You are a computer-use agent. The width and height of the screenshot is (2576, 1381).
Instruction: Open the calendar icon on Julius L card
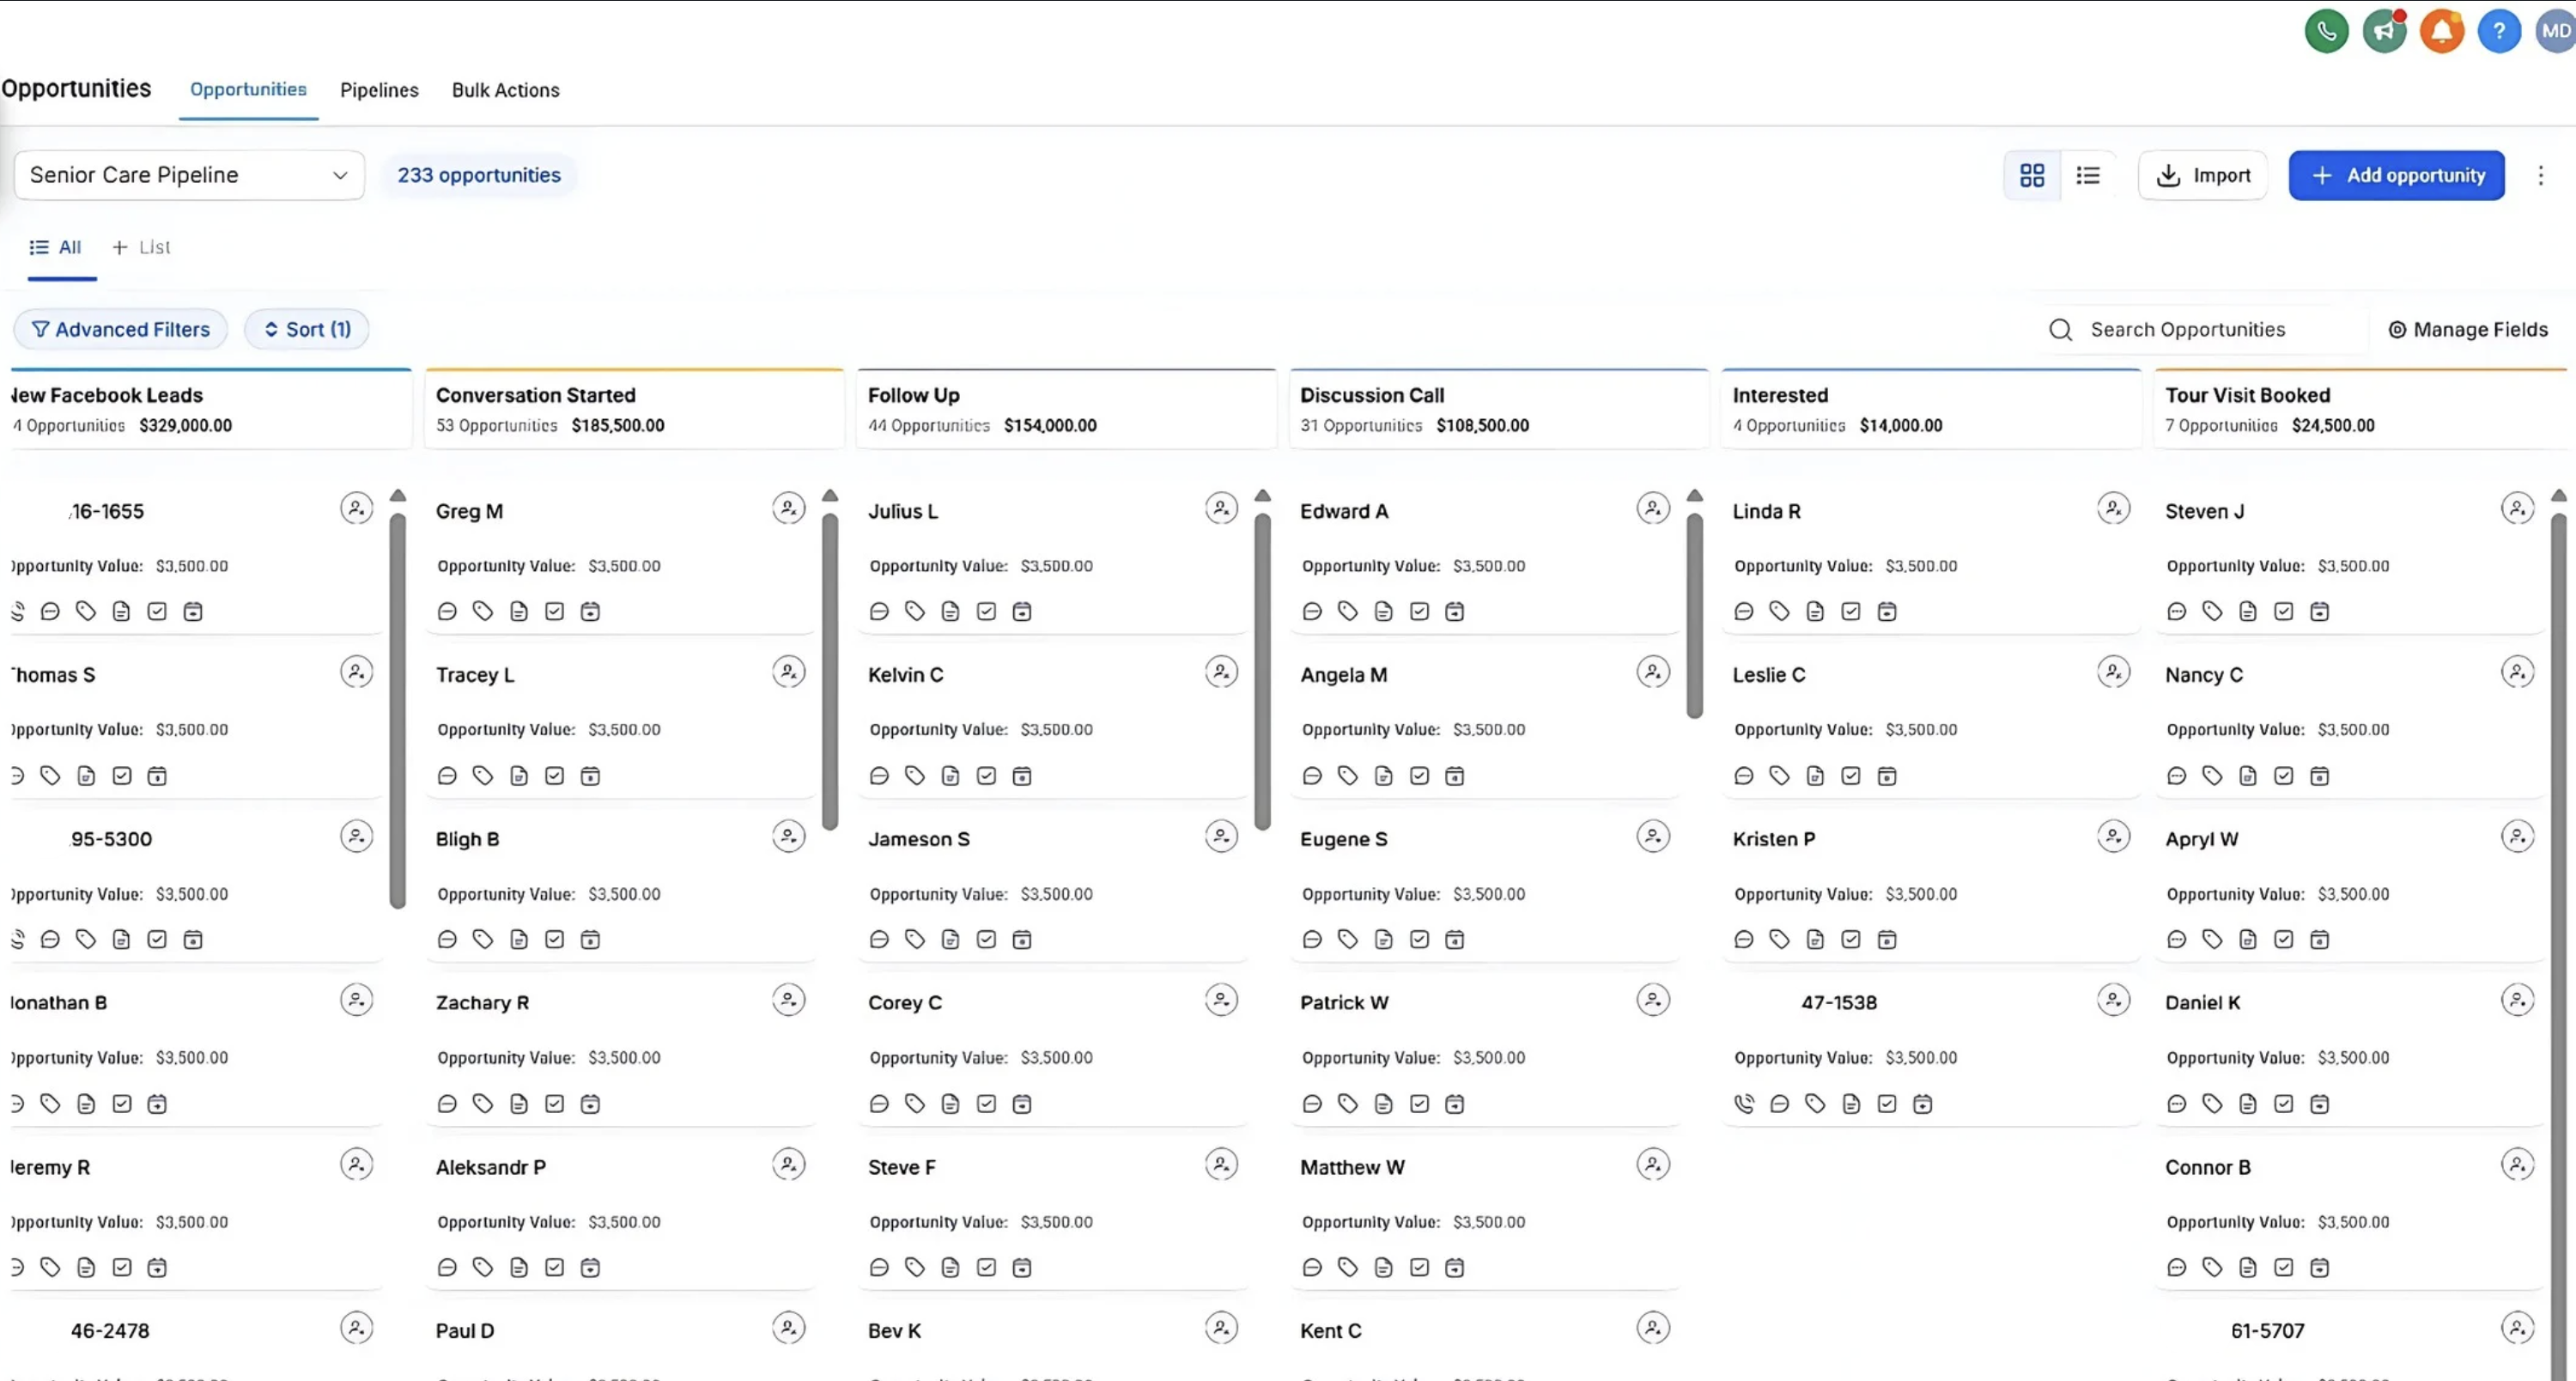(1022, 611)
